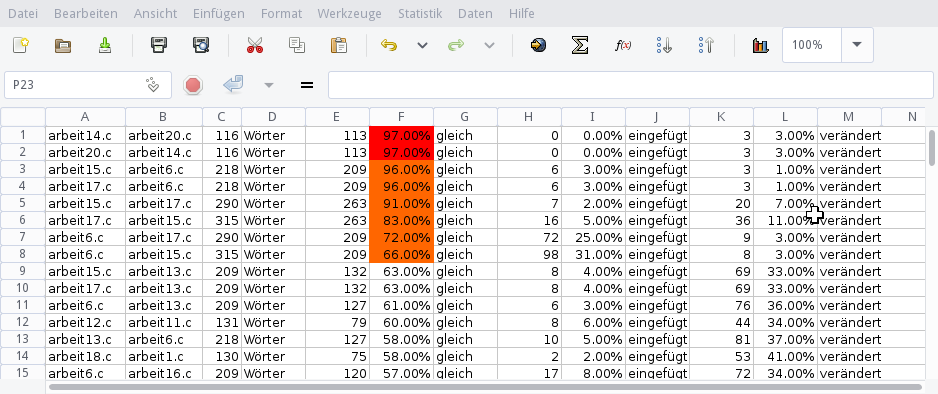Click the Sum sigma icon
938x394 pixels.
coord(580,45)
